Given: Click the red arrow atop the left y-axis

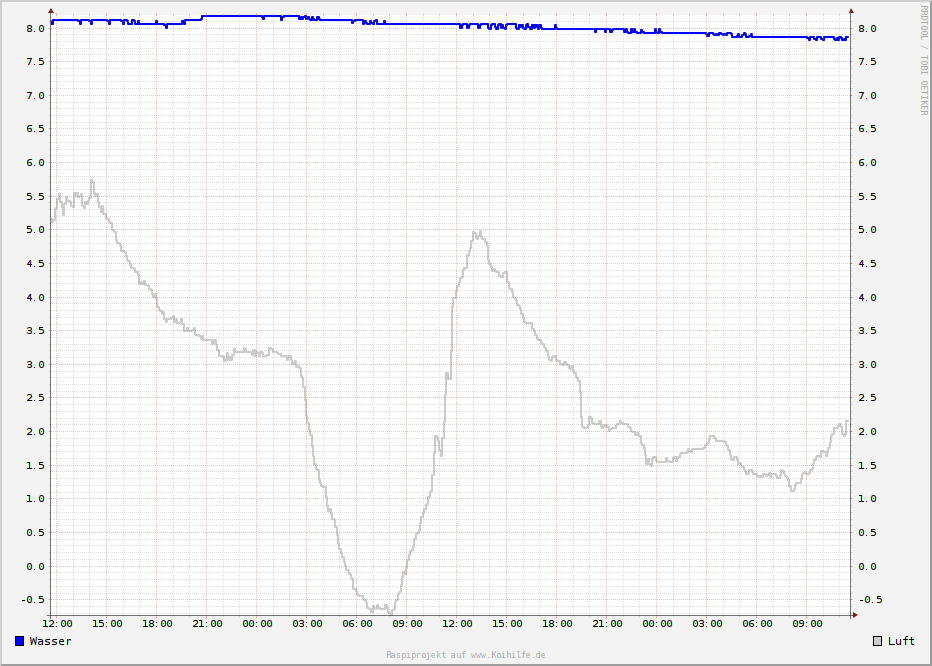Looking at the screenshot, I should (51, 12).
